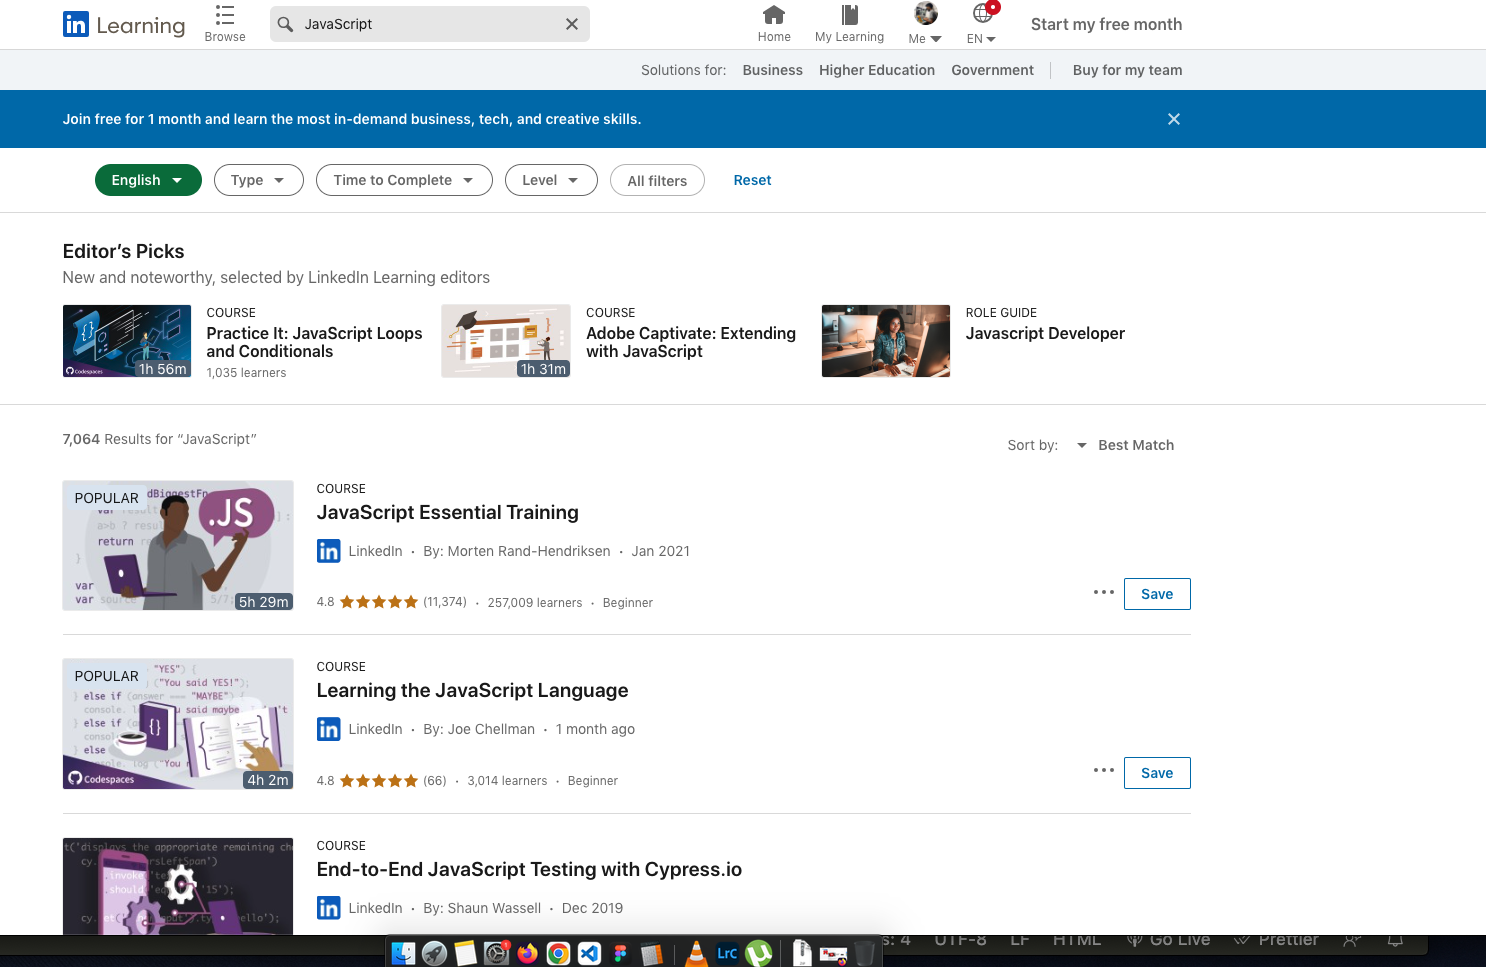Image resolution: width=1486 pixels, height=967 pixels.
Task: Open Firefox from the Dock
Action: (527, 953)
